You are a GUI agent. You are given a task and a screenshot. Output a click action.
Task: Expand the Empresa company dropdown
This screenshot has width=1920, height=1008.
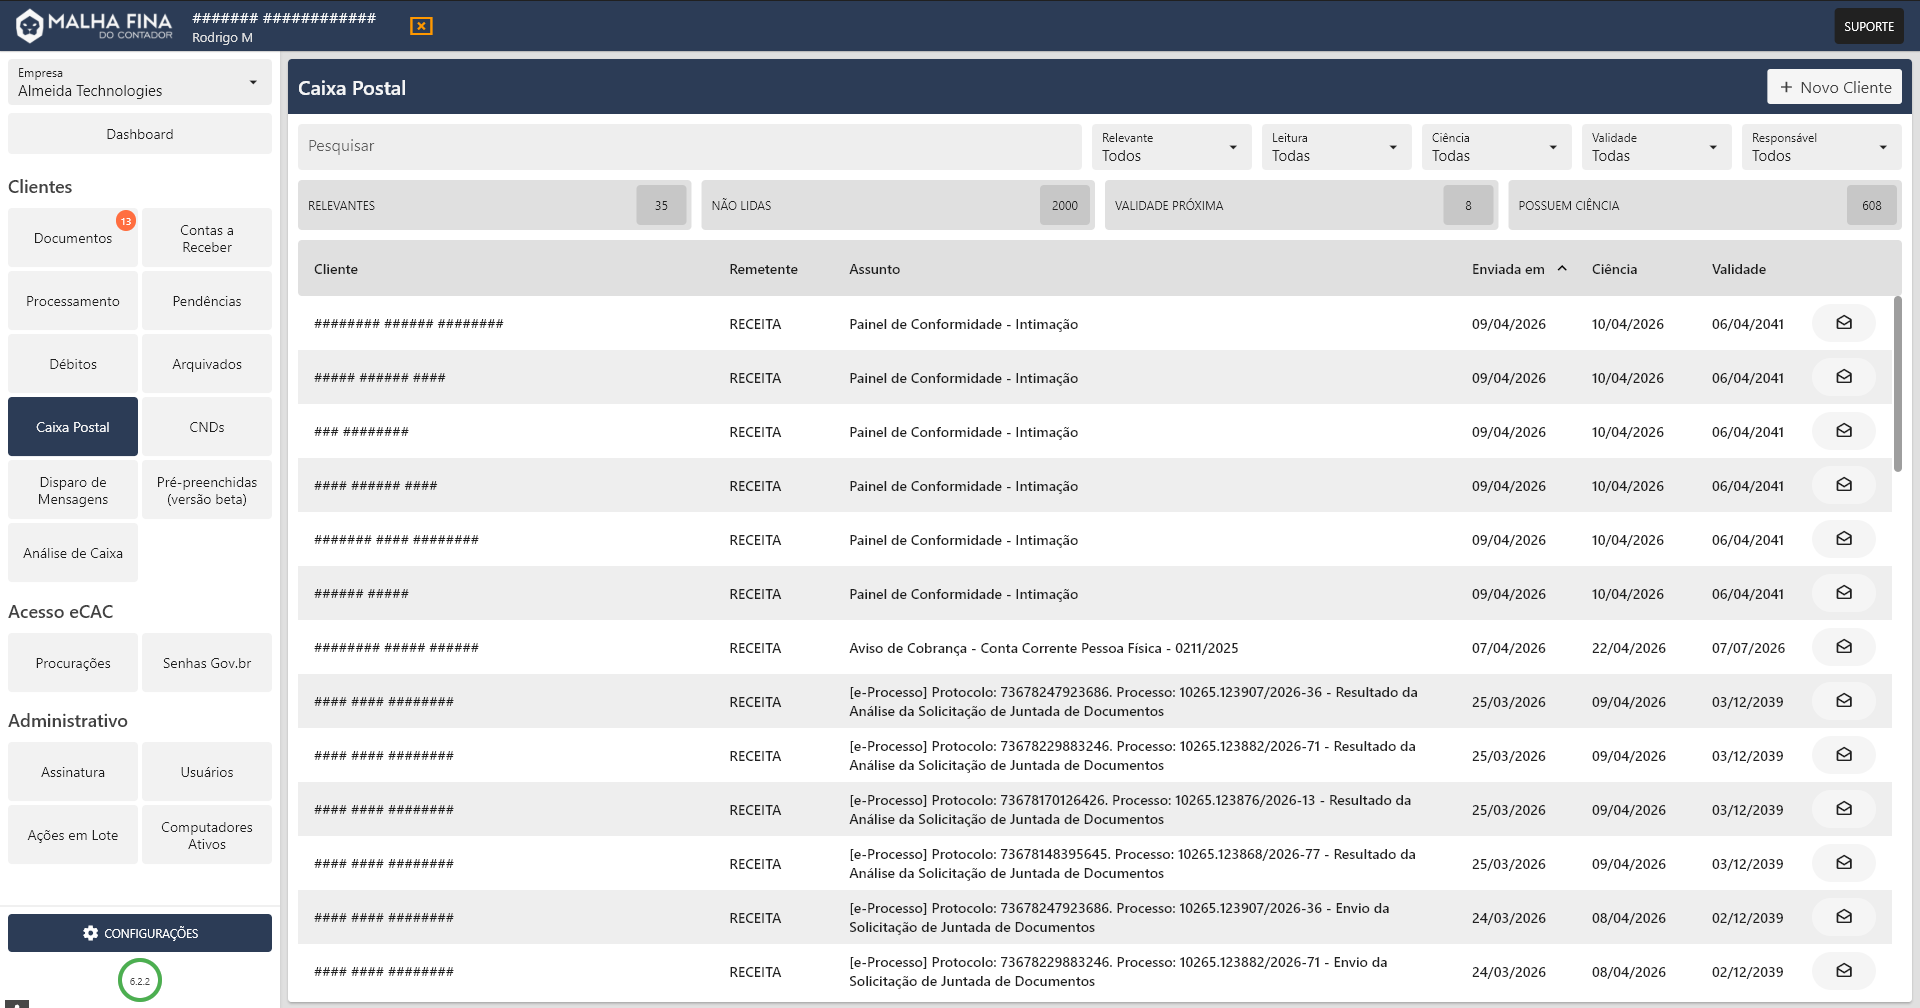point(140,82)
